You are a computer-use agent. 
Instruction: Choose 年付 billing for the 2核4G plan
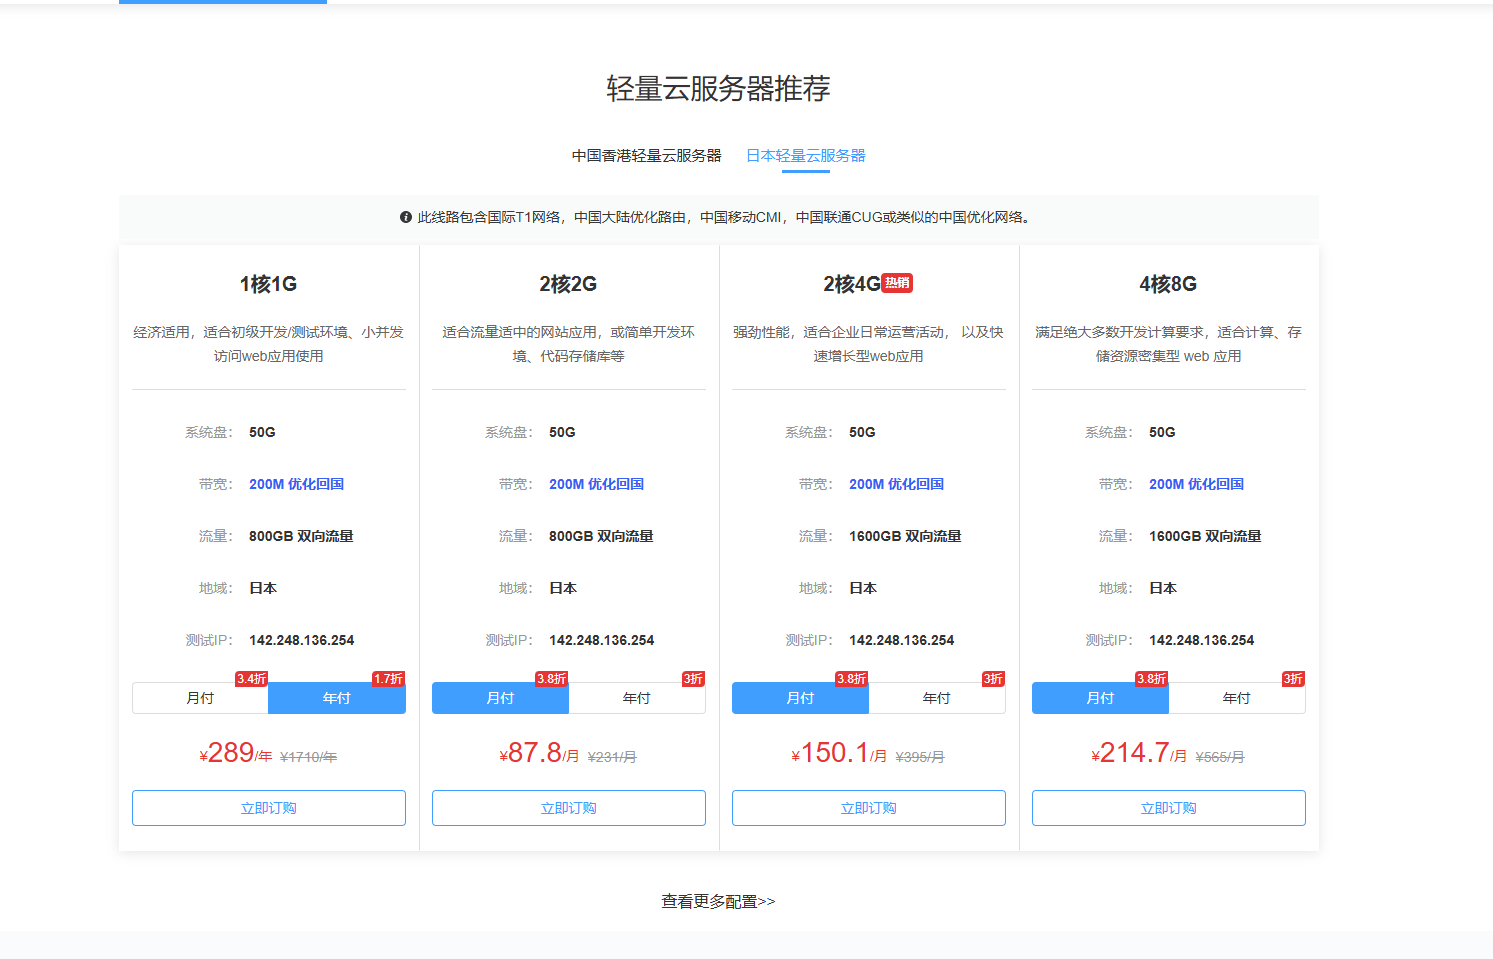[x=937, y=698]
